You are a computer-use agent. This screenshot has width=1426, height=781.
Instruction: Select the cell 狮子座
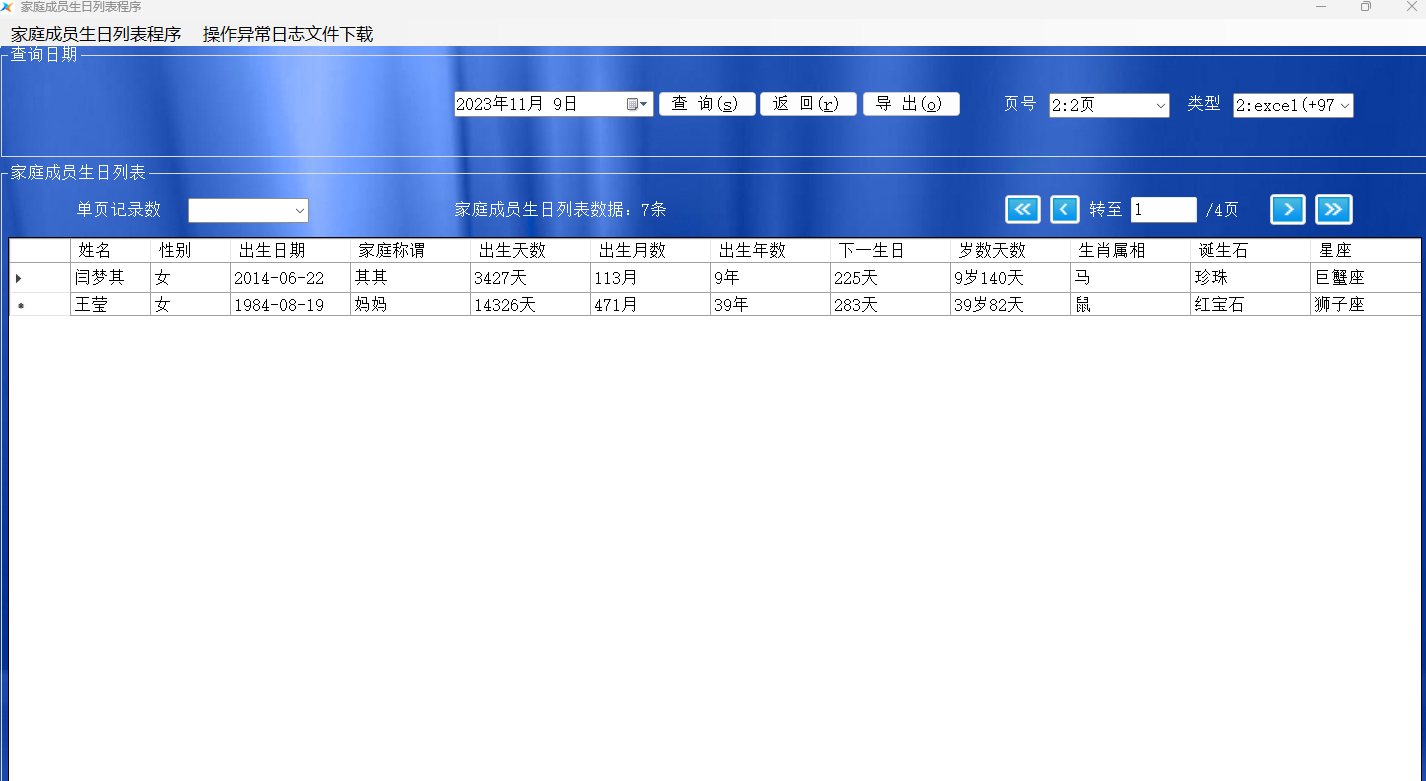pyautogui.click(x=1365, y=305)
